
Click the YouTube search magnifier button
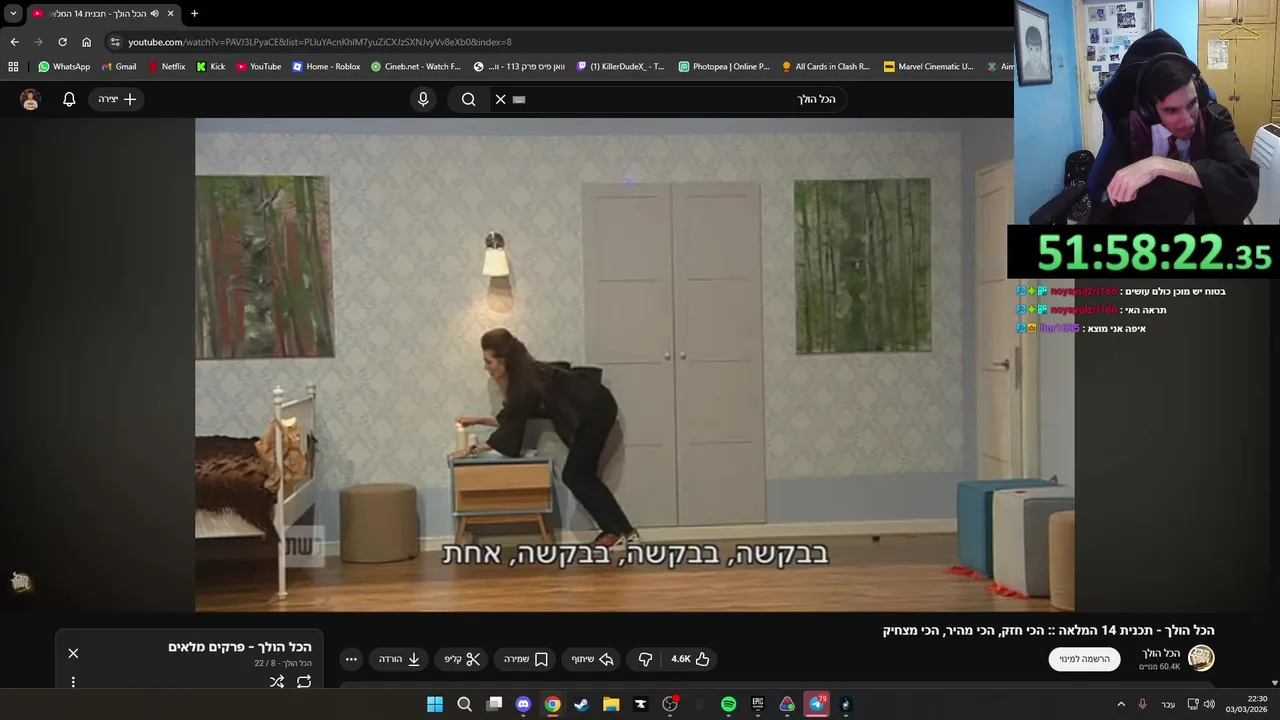coord(468,99)
